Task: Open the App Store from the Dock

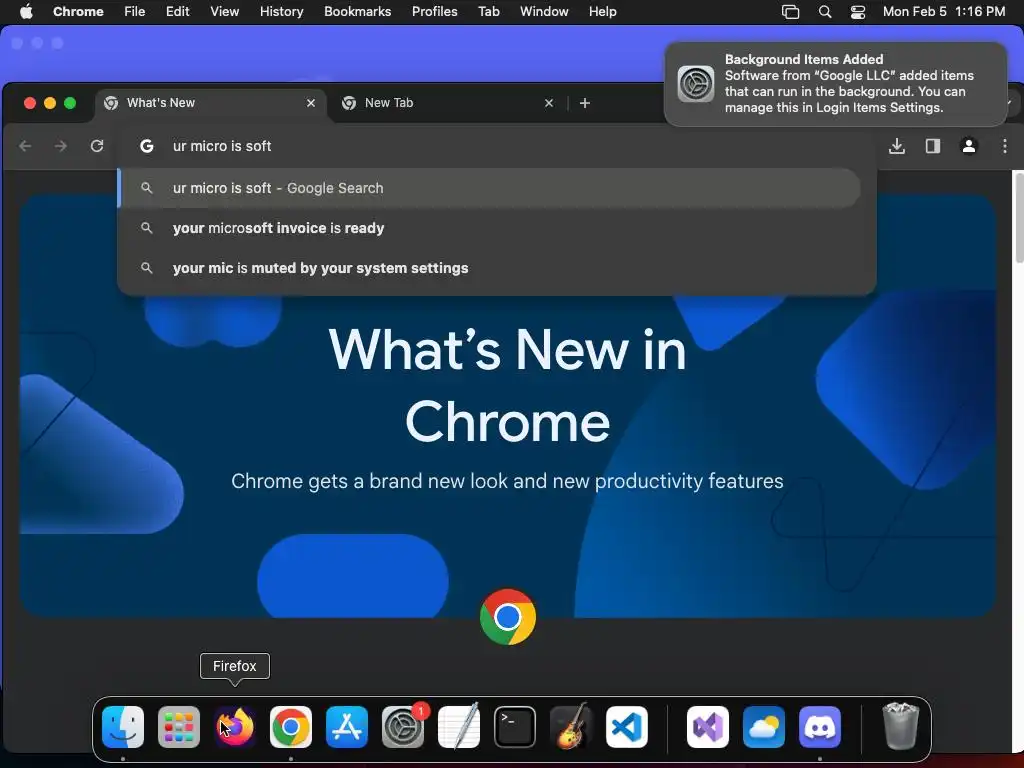Action: pos(347,727)
